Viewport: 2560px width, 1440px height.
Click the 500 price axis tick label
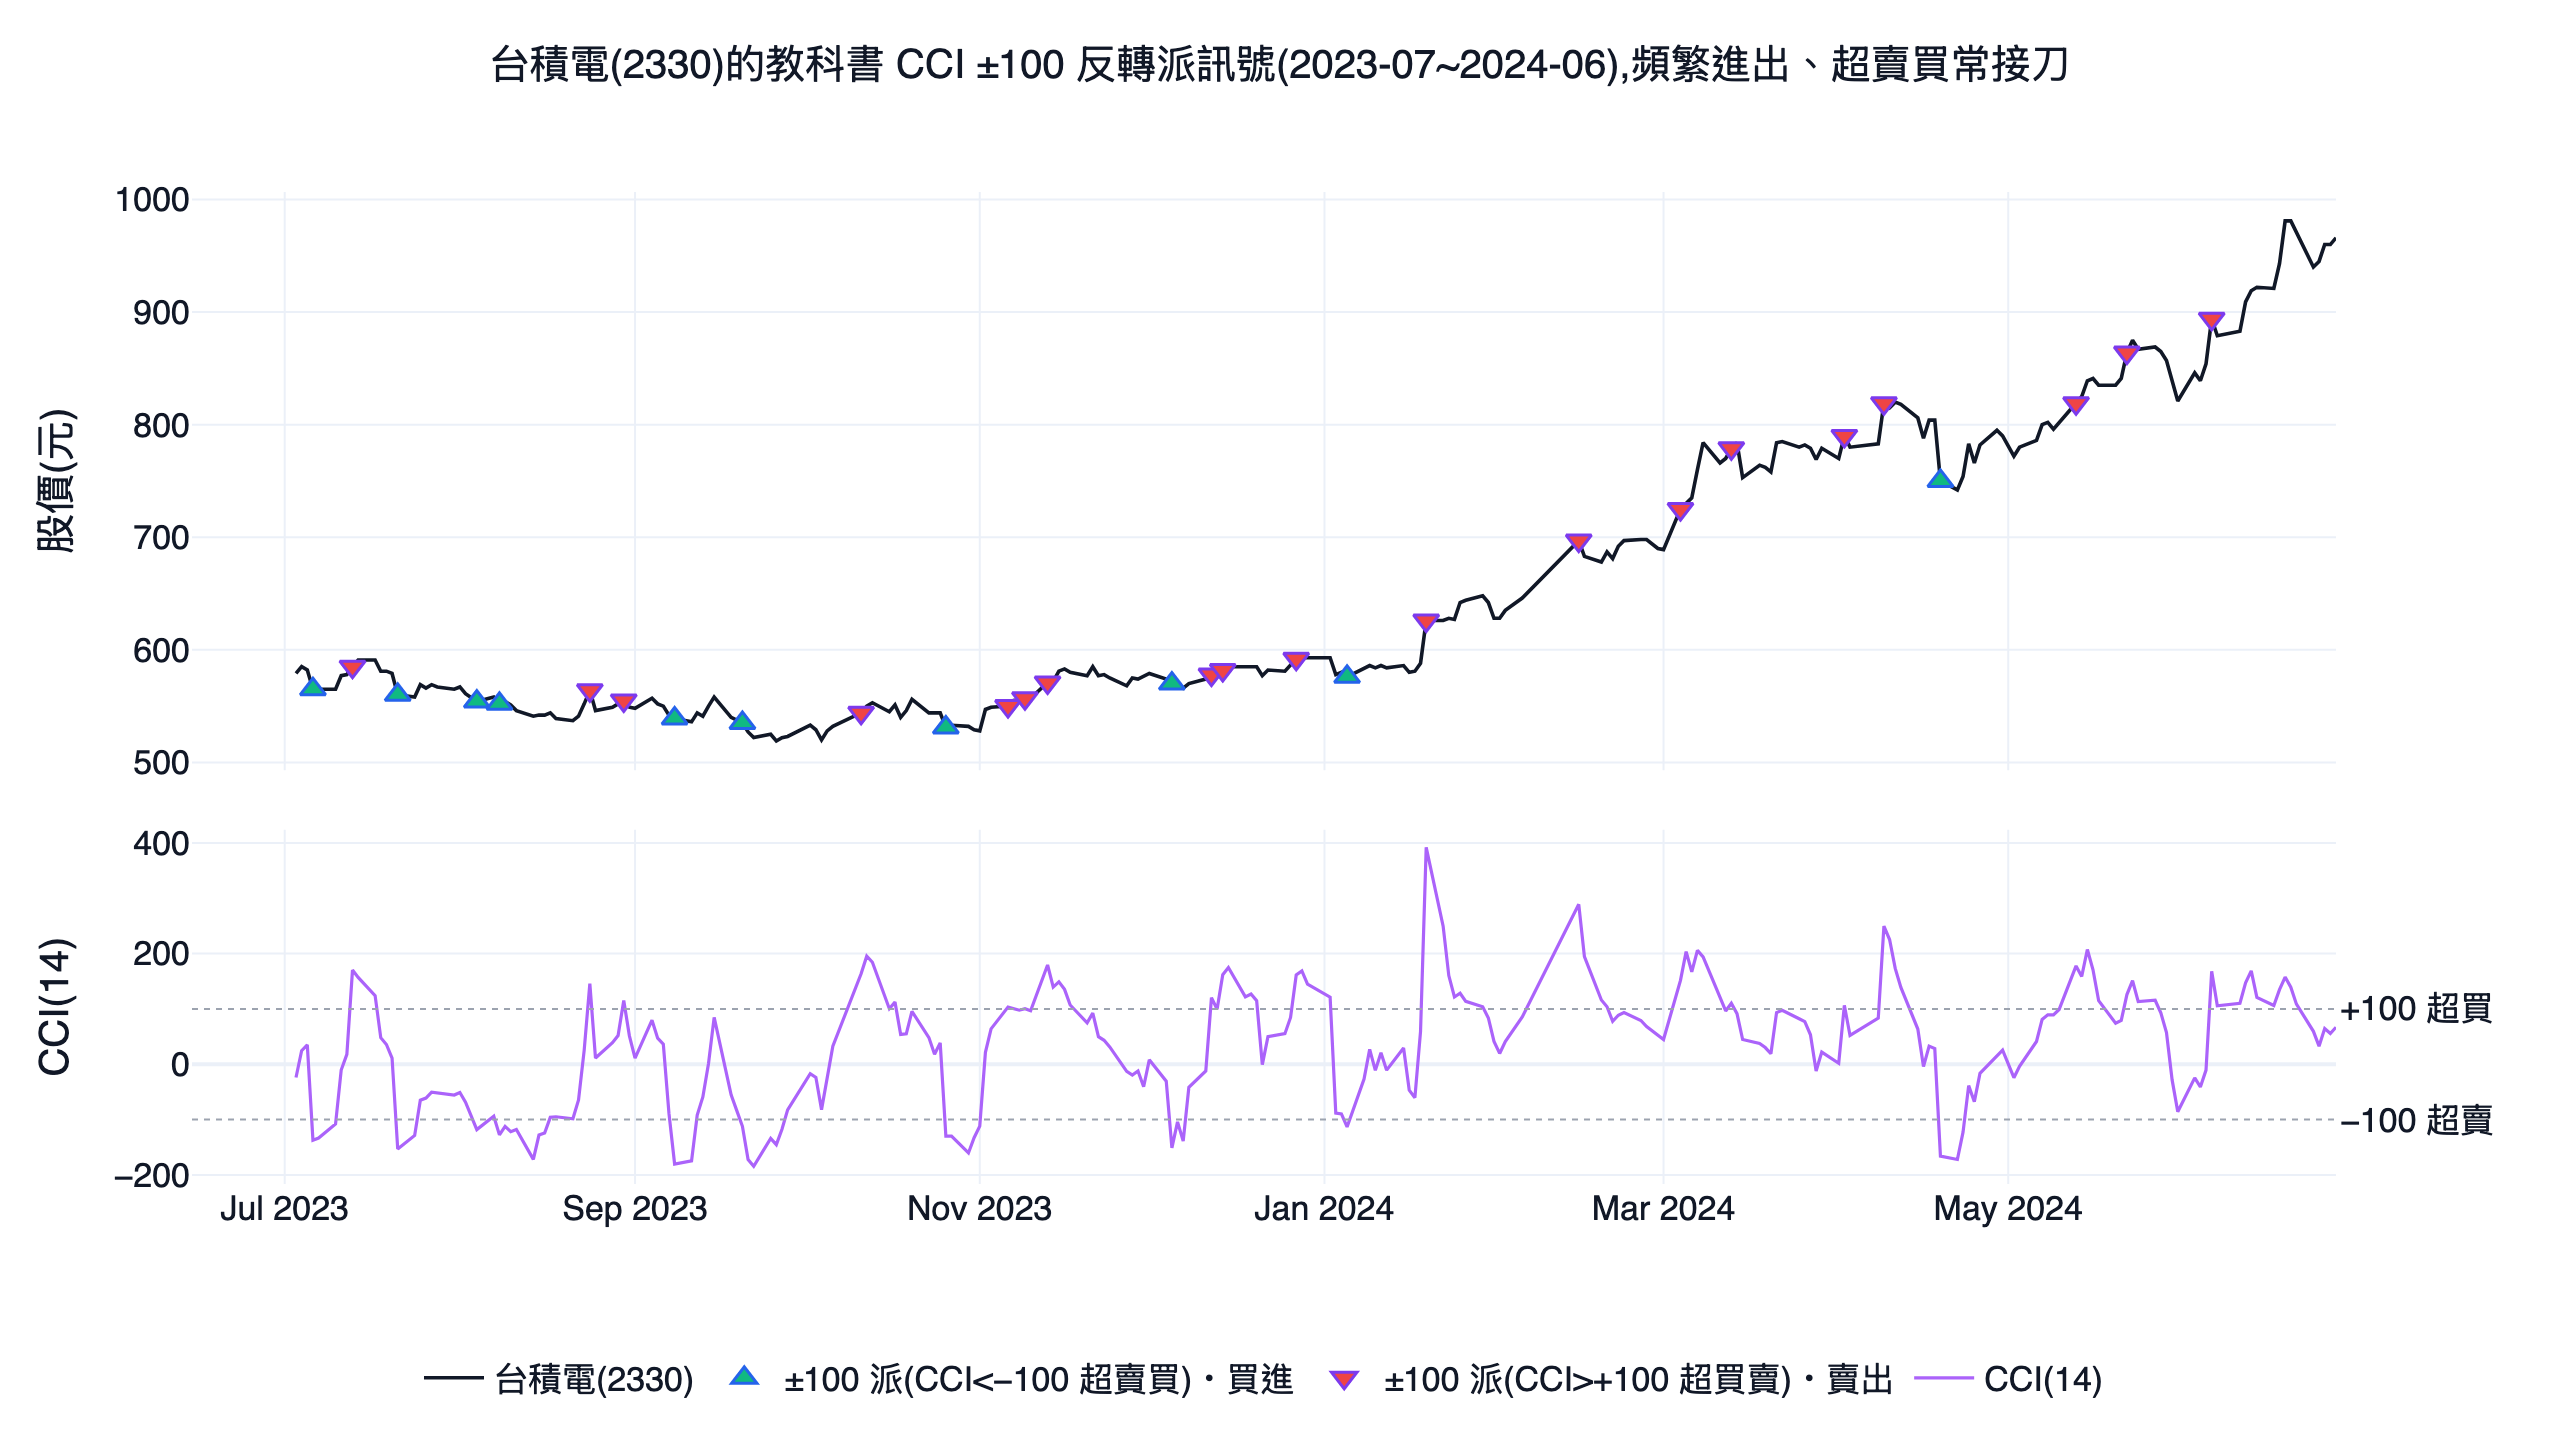coord(161,763)
